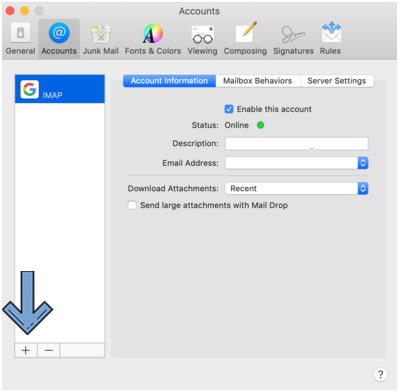Enable Send large attachments with Mail Drop
The width and height of the screenshot is (401, 392).
click(132, 205)
